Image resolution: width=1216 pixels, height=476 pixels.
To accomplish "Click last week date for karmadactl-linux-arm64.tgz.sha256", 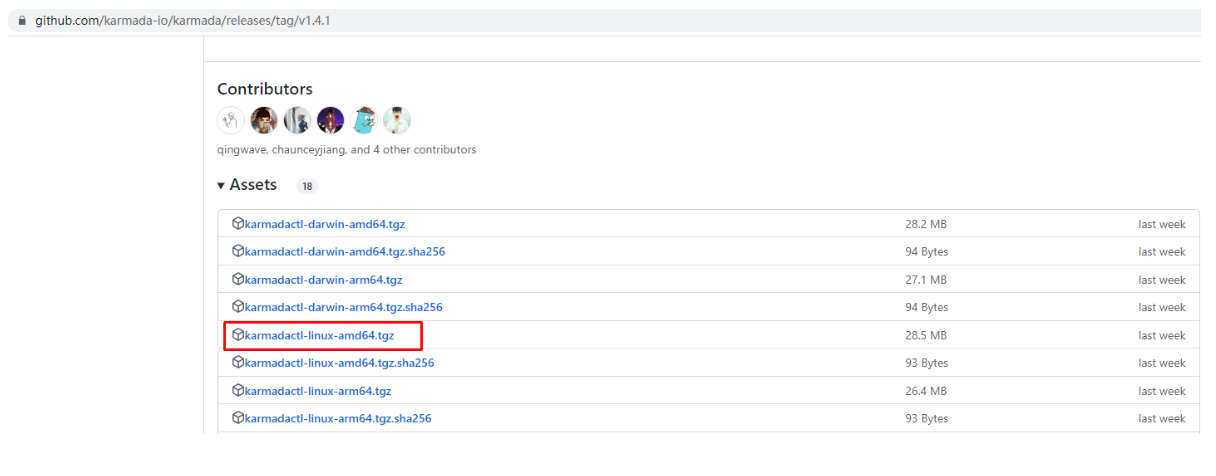I will tap(1162, 418).
